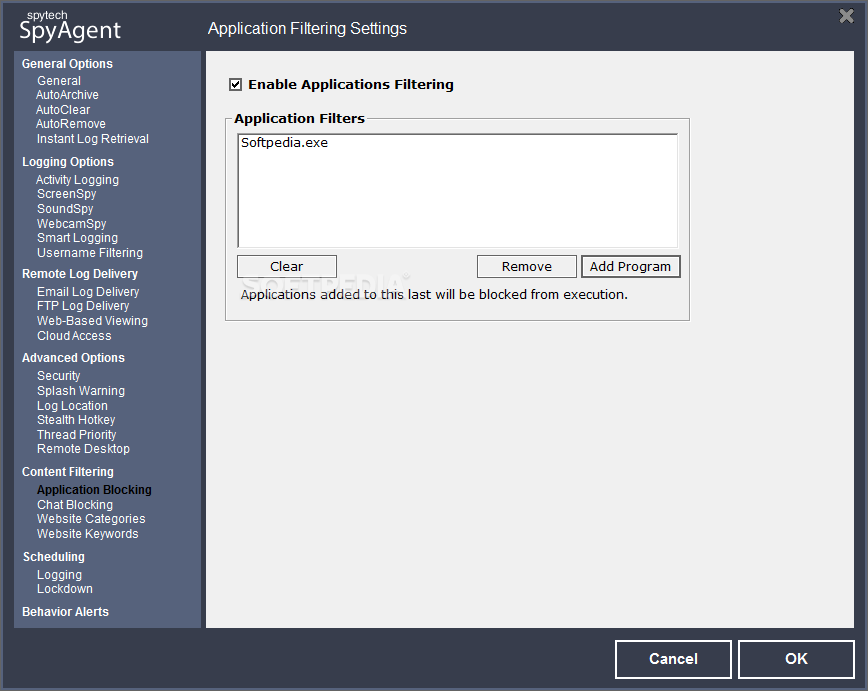The height and width of the screenshot is (691, 868).
Task: Select the Stealth Hotkey entry
Action: click(76, 420)
